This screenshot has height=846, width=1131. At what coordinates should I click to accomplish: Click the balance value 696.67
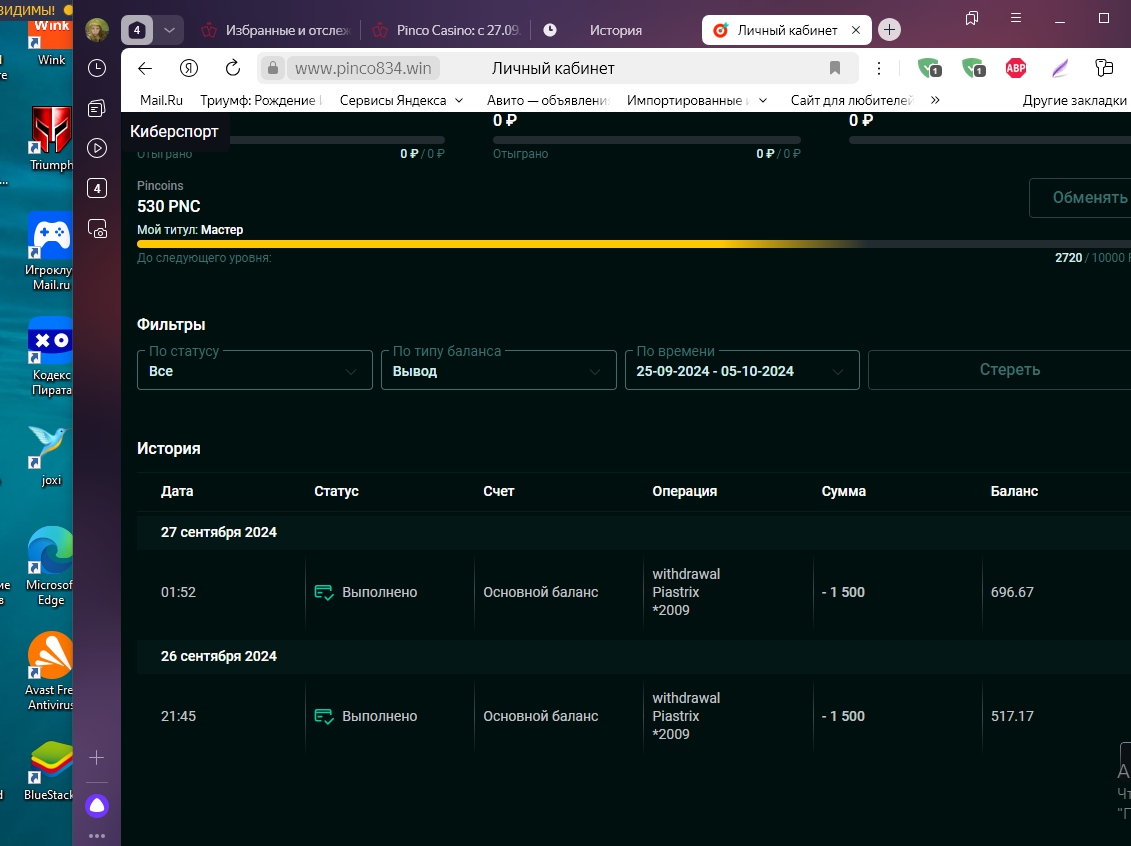click(1012, 592)
